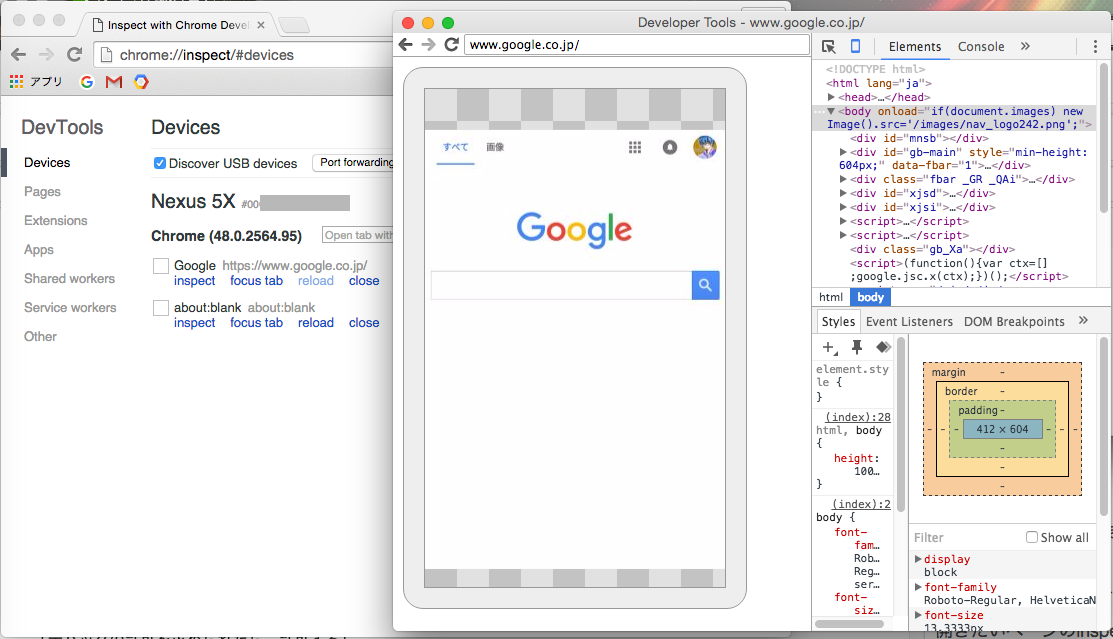Click the 412 × 604 content box

click(1002, 429)
